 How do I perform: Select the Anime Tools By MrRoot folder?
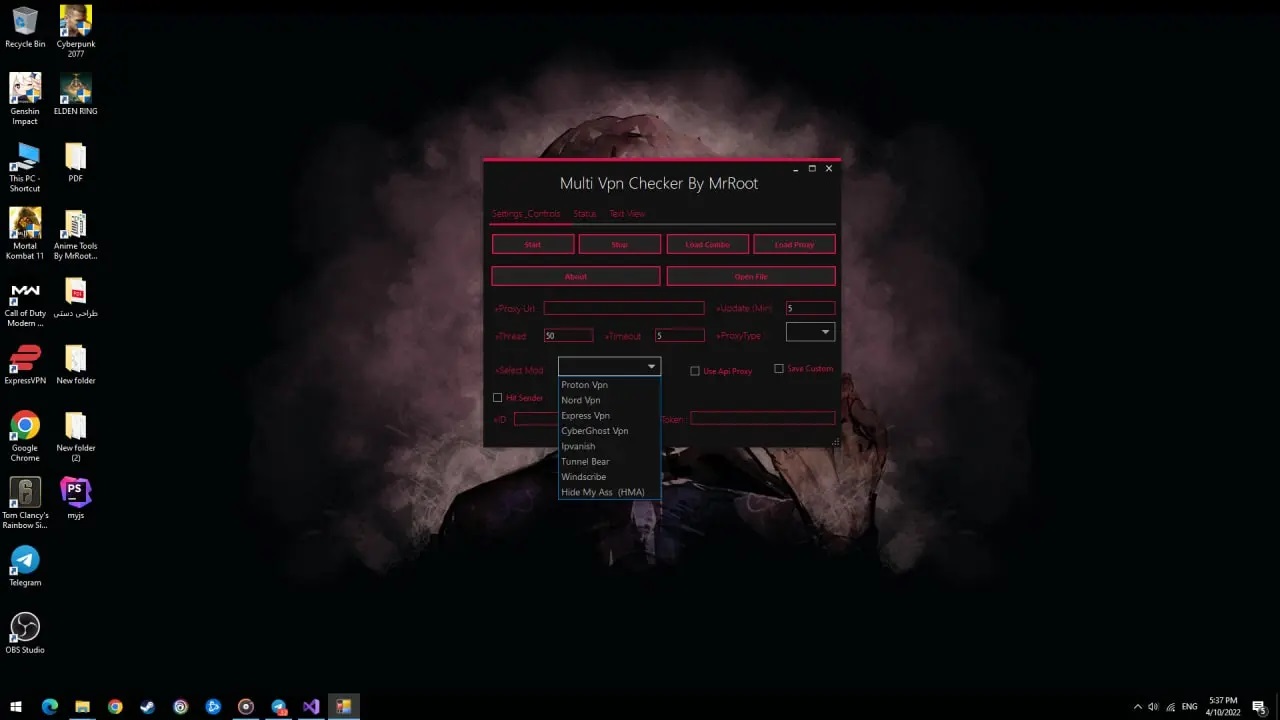76,234
